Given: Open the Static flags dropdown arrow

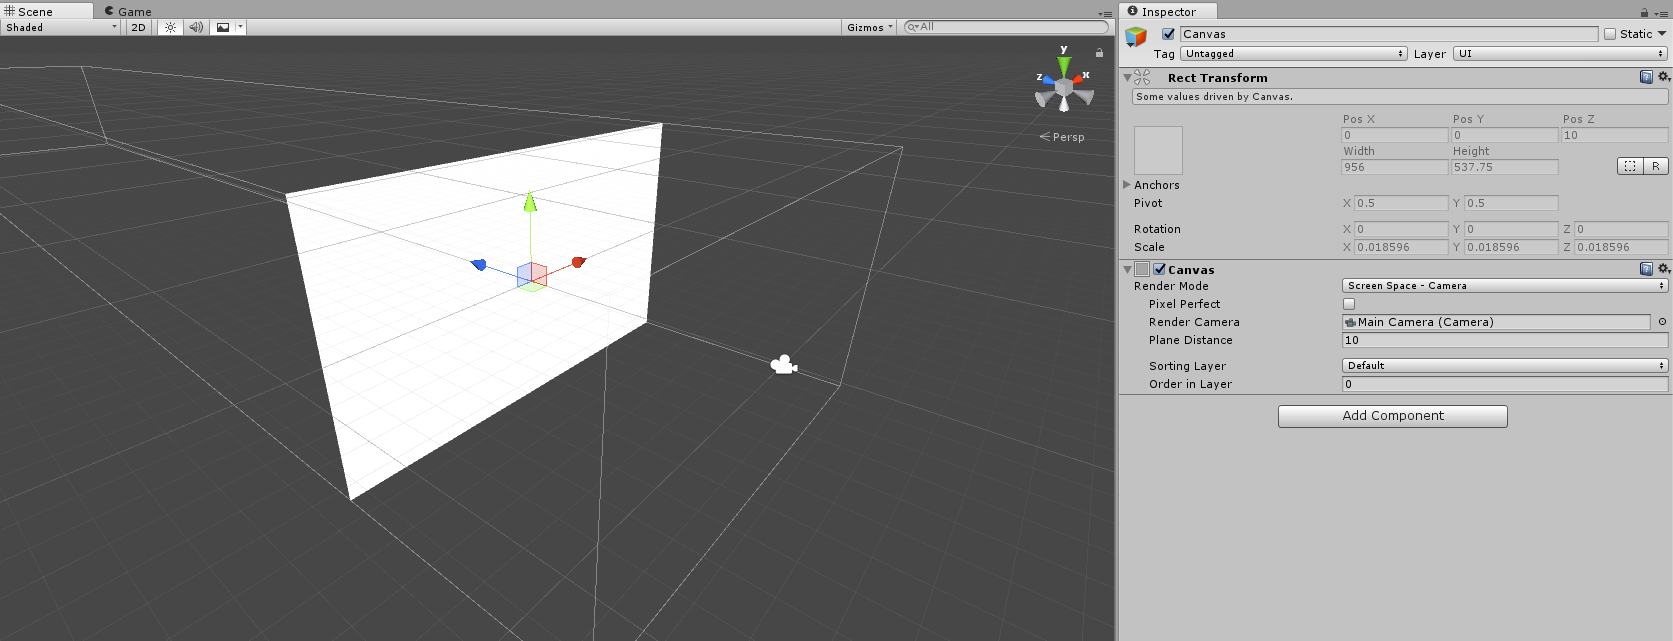Looking at the screenshot, I should 1662,34.
